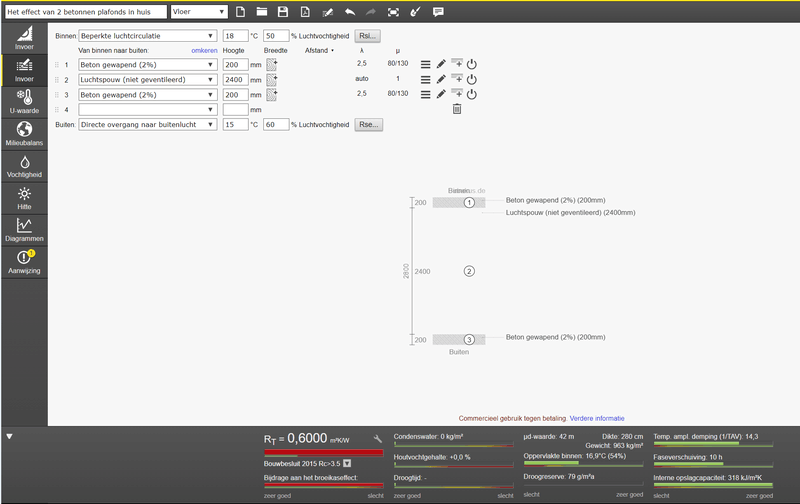
Task: Select circled layer marker 1 in the diagram
Action: pyautogui.click(x=469, y=203)
